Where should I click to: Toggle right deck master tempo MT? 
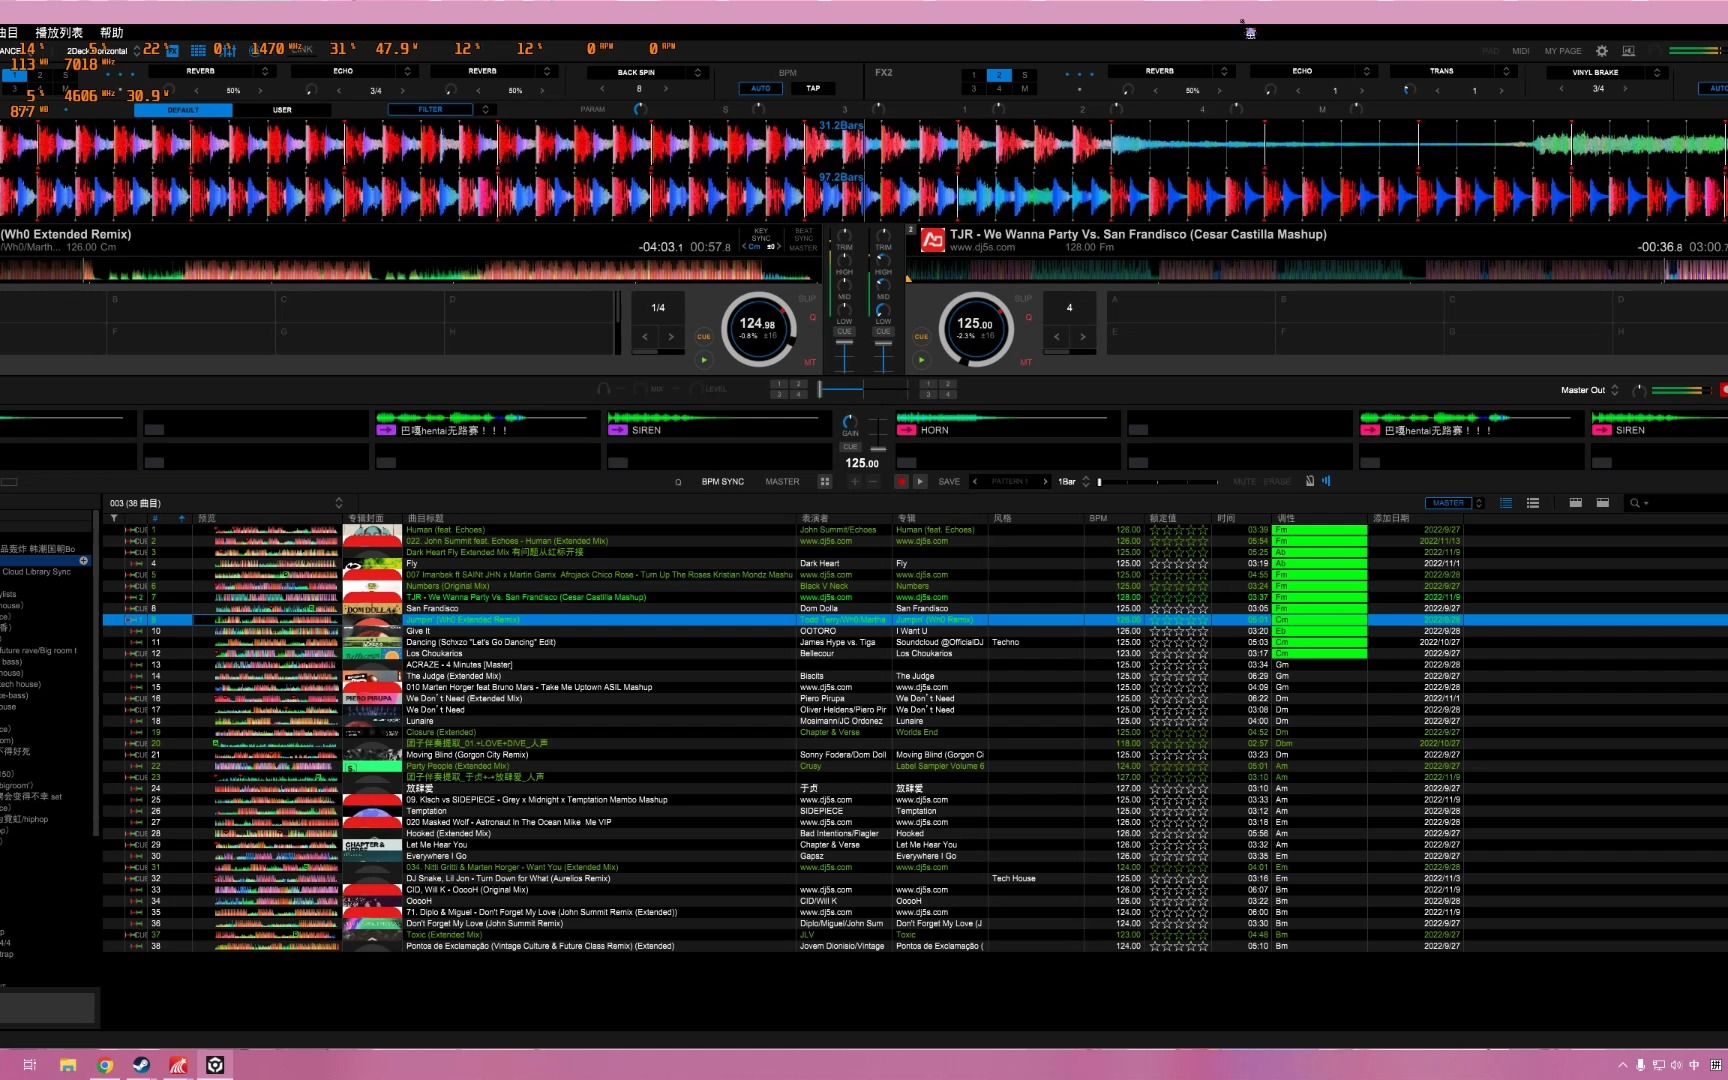click(1026, 362)
